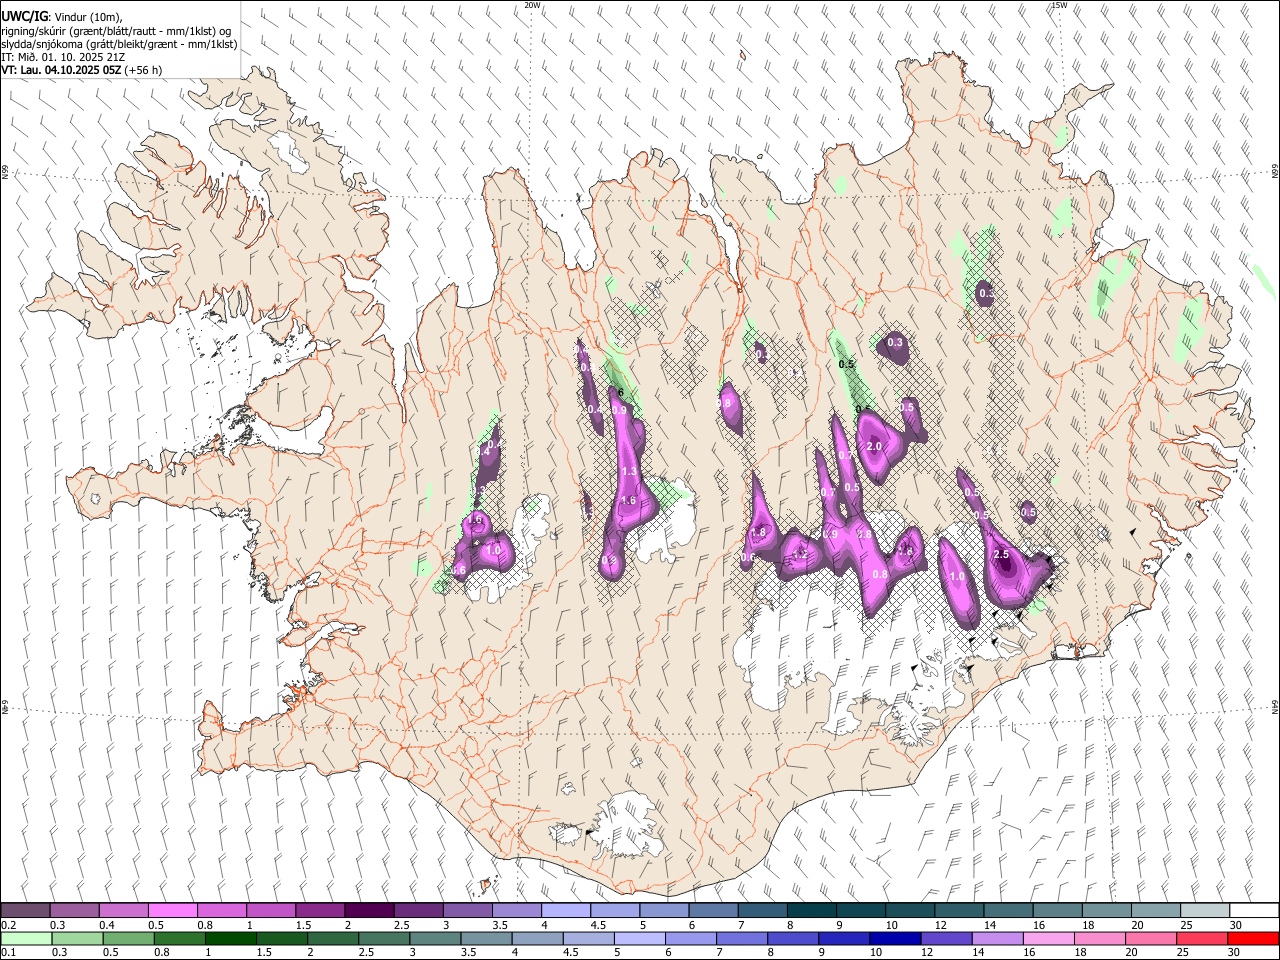Click upper legend swatch between 0.4 and 0.5
The width and height of the screenshot is (1280, 960).
(124, 910)
